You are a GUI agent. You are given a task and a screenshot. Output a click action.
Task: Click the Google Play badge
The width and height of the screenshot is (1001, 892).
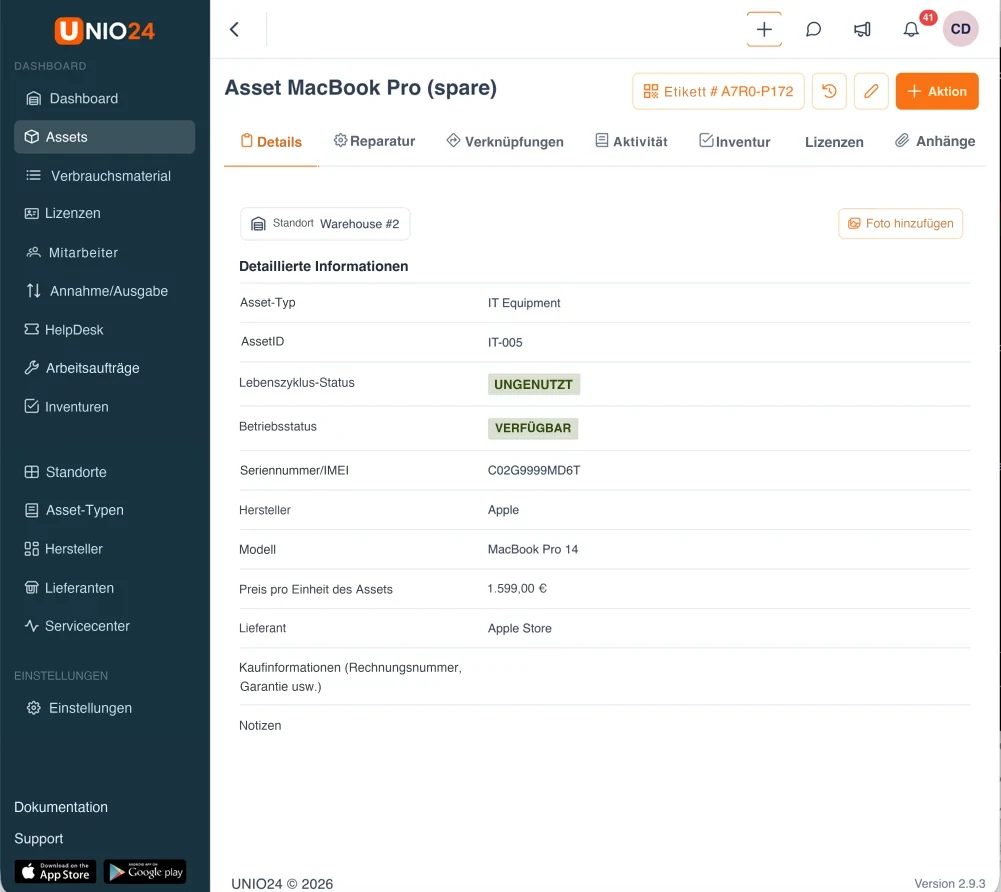[145, 872]
